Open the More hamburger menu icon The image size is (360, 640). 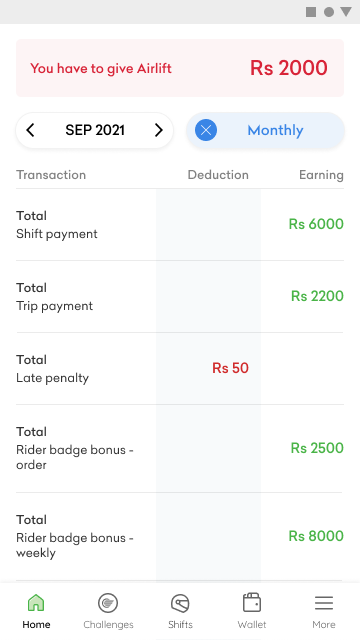[x=324, y=603]
